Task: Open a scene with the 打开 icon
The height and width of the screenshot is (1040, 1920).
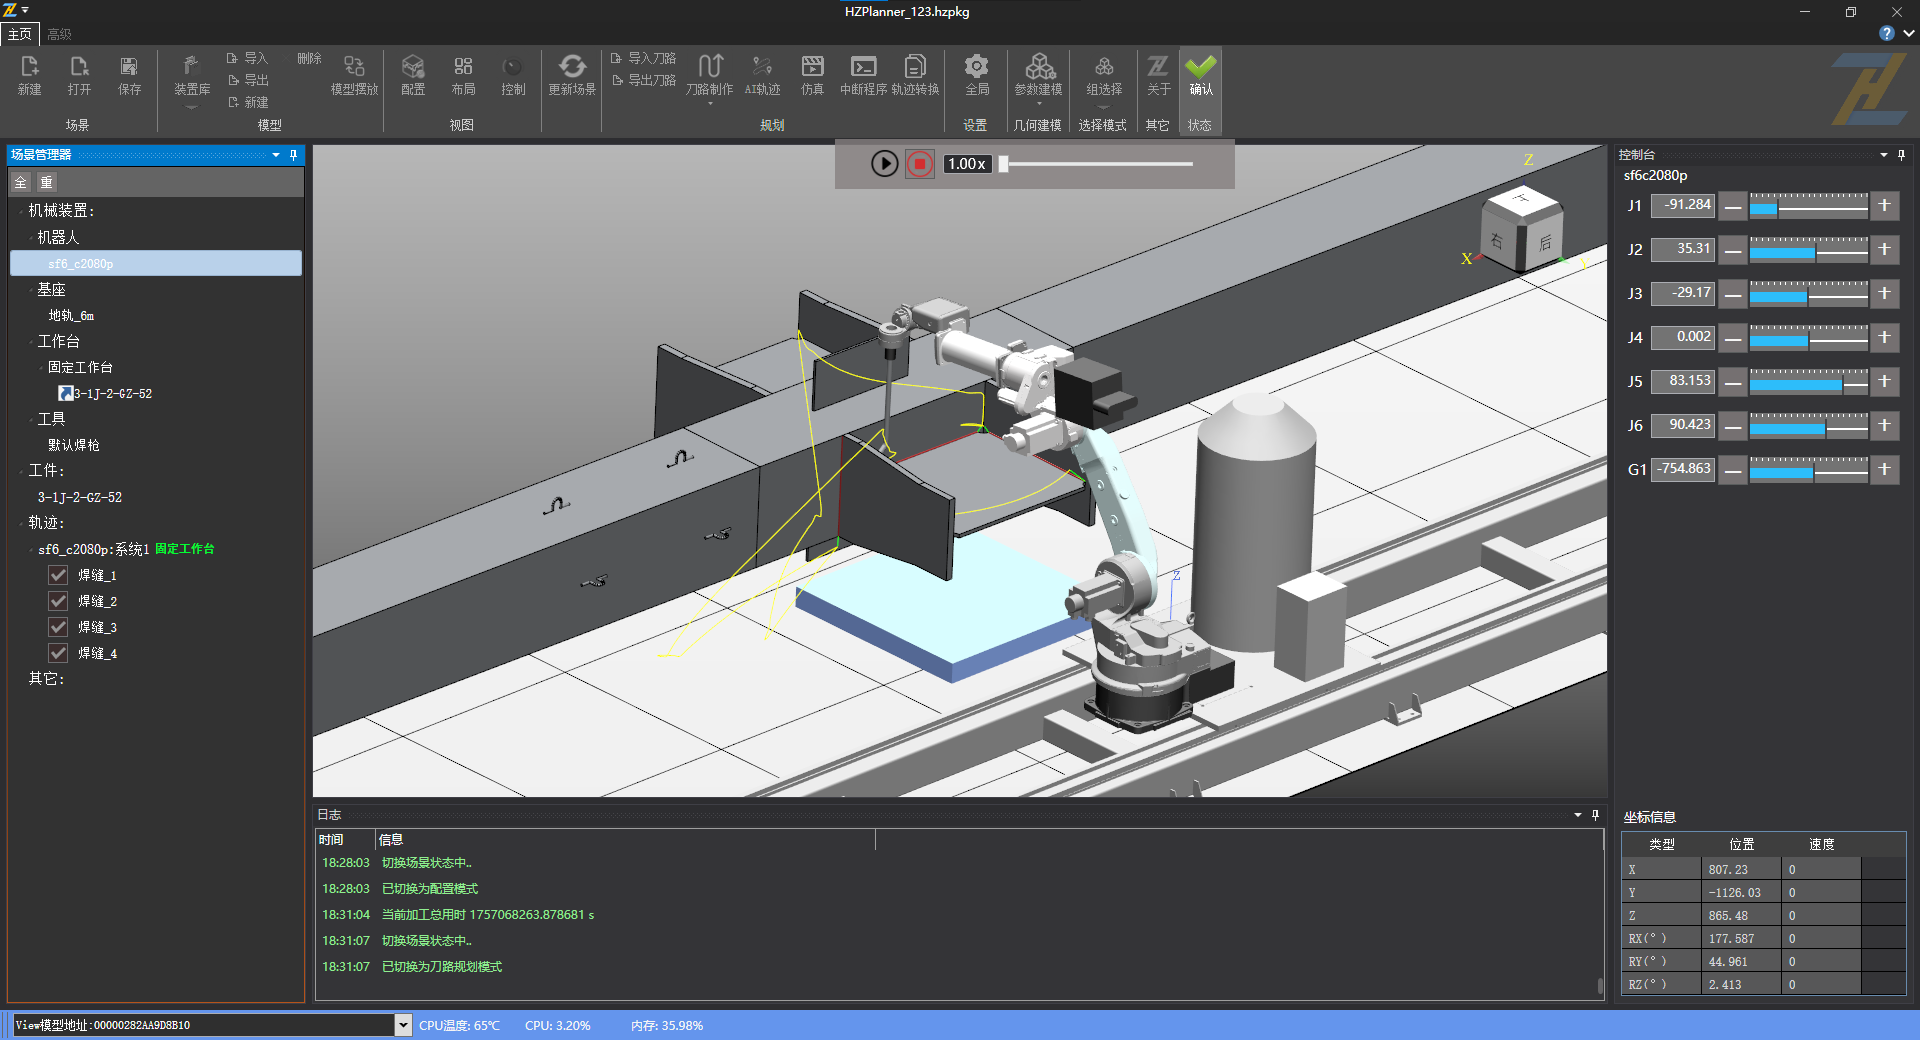Action: [x=79, y=75]
